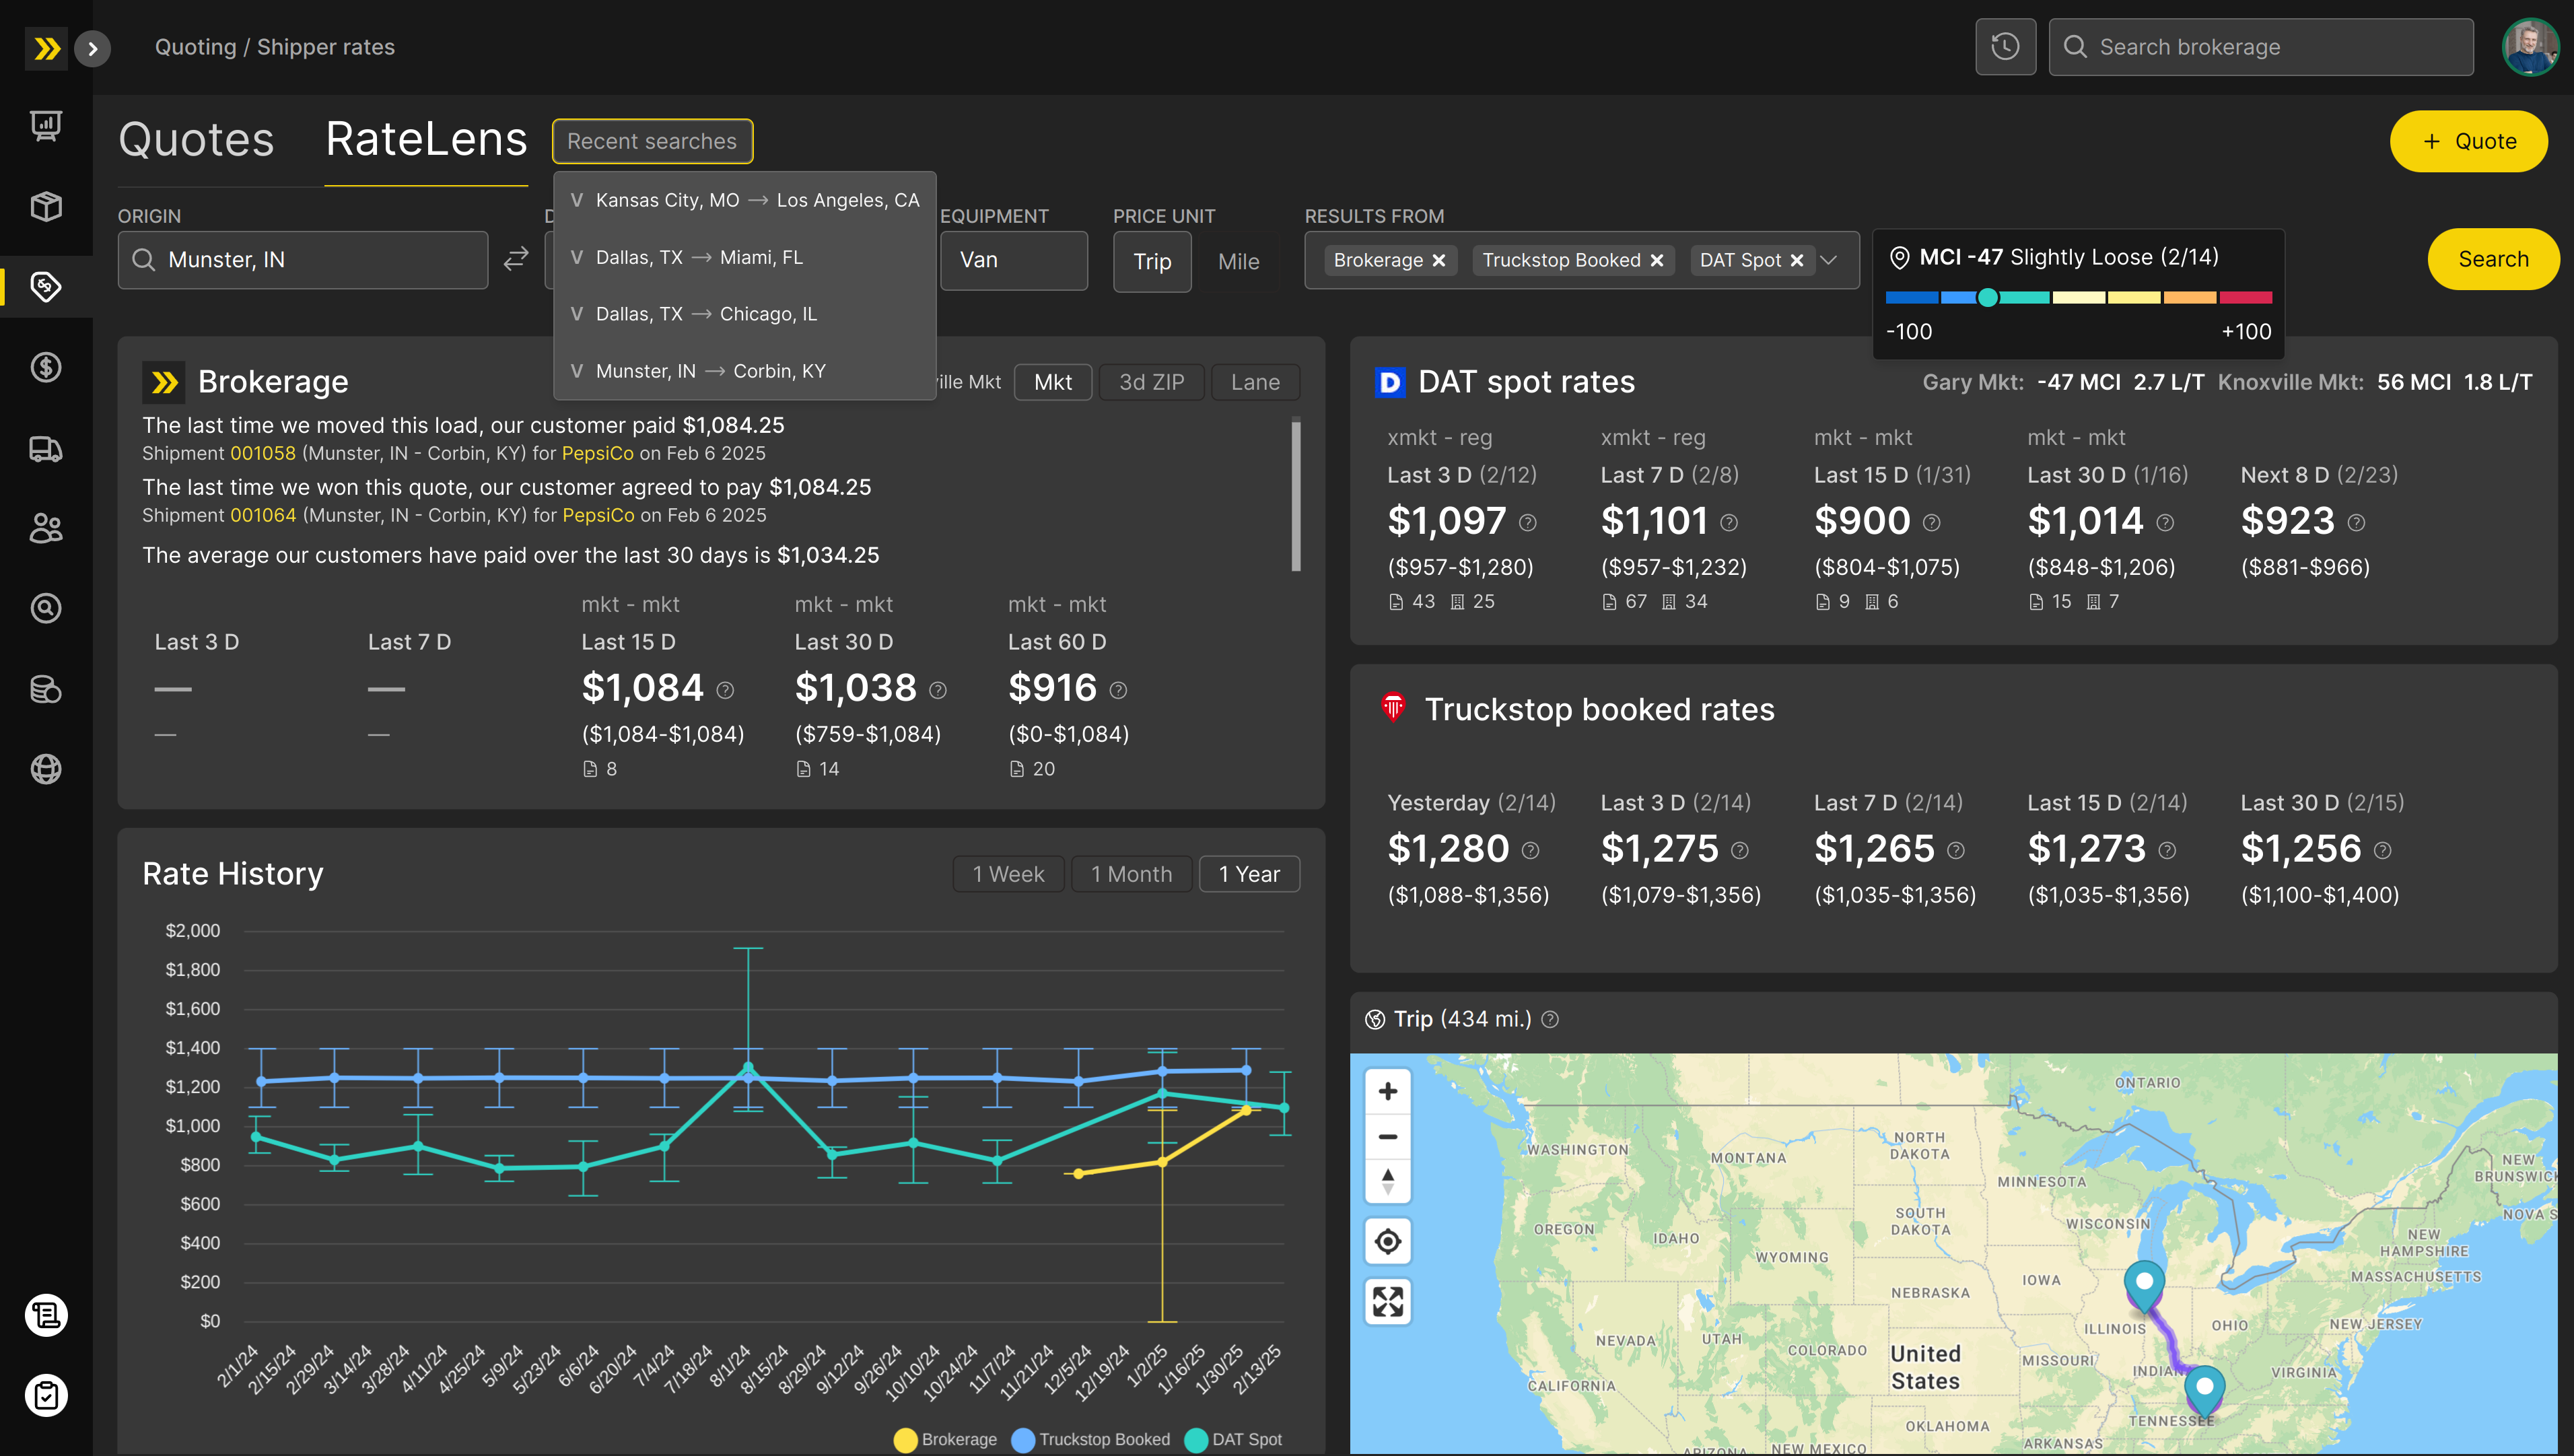Switch price unit to Mile
Viewport: 2574px width, 1456px height.
(1239, 261)
